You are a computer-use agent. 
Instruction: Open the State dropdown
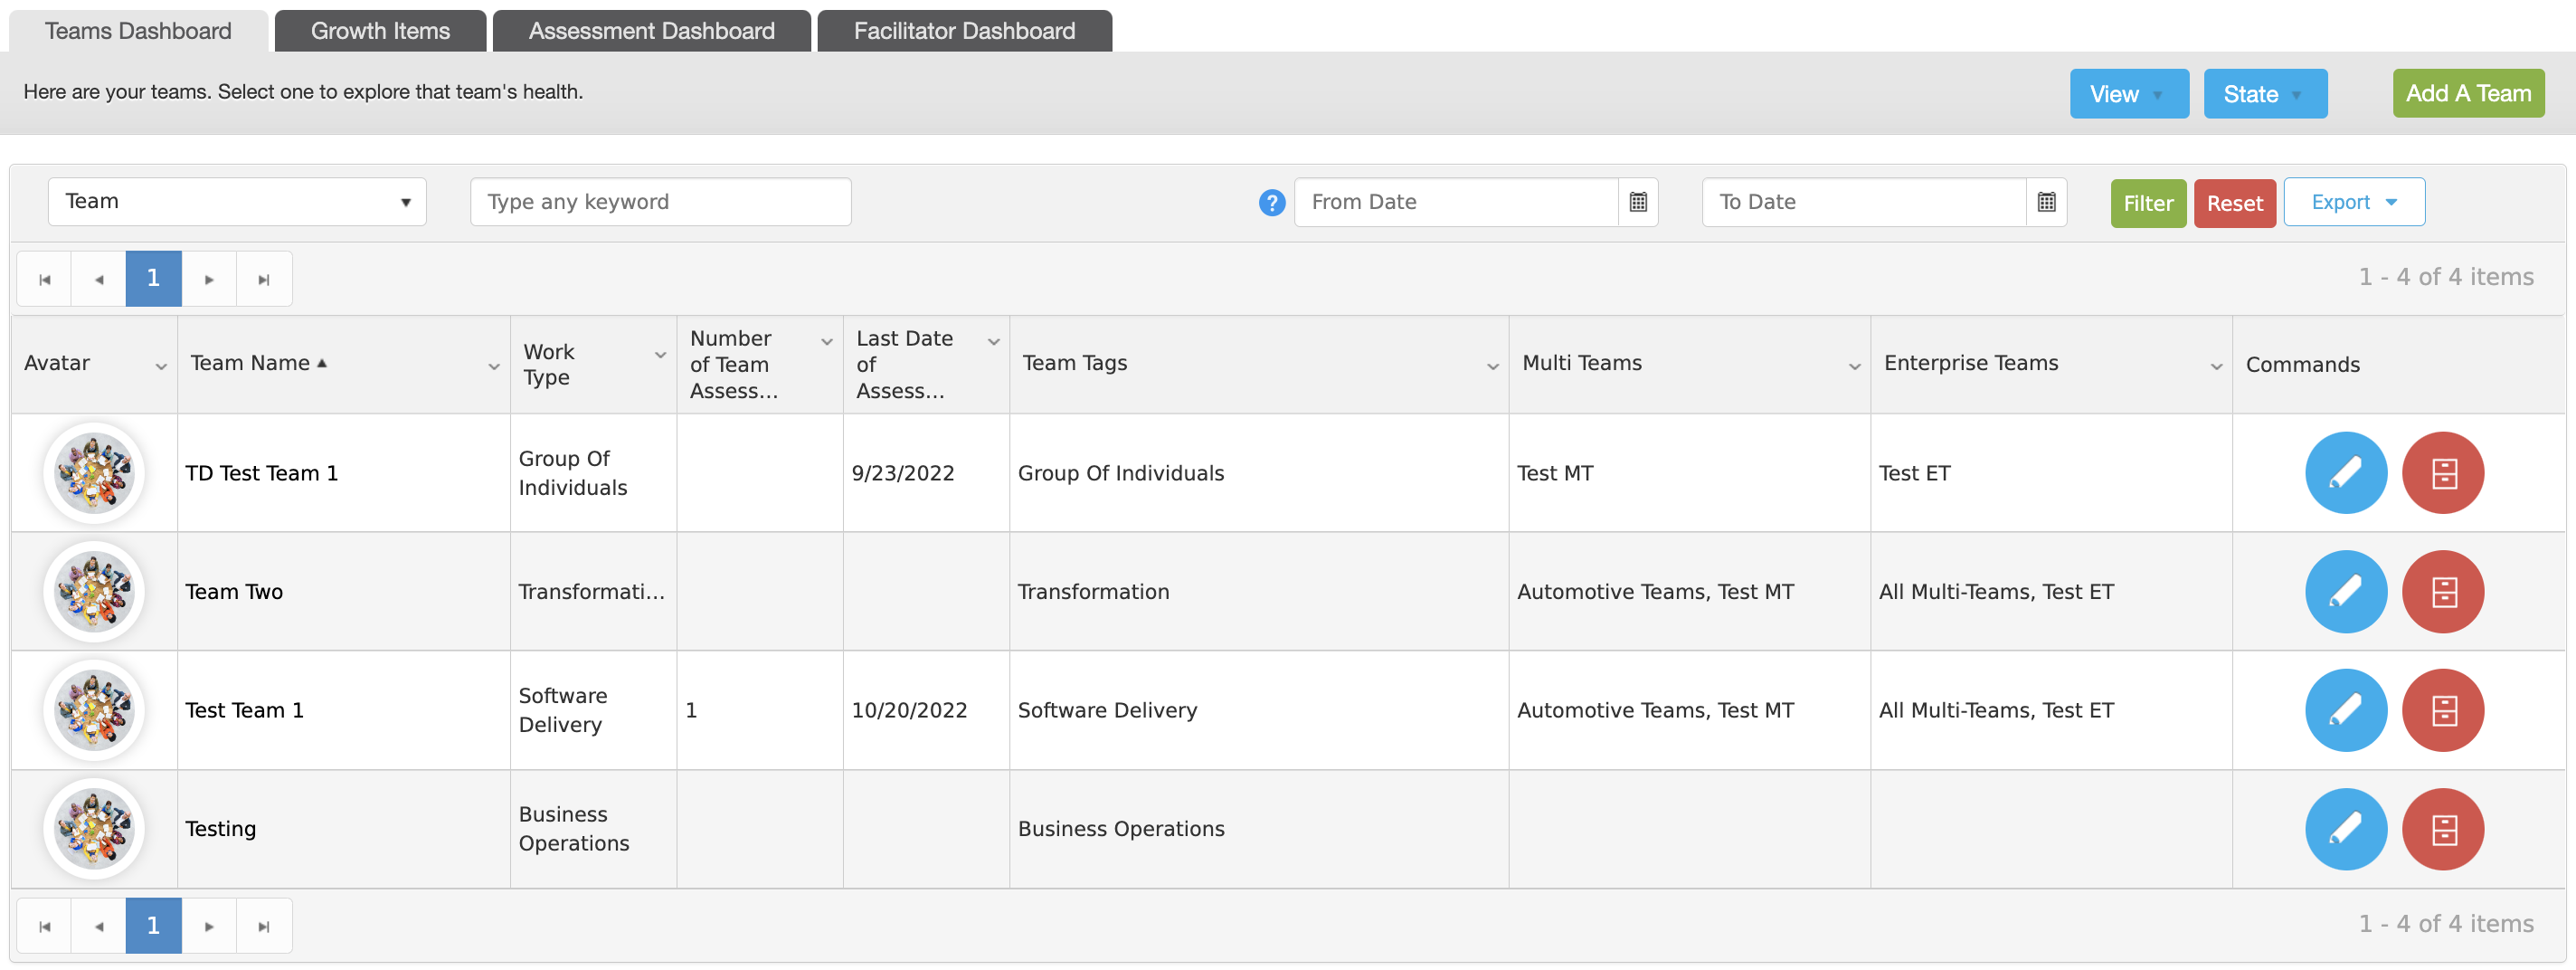[x=2265, y=94]
